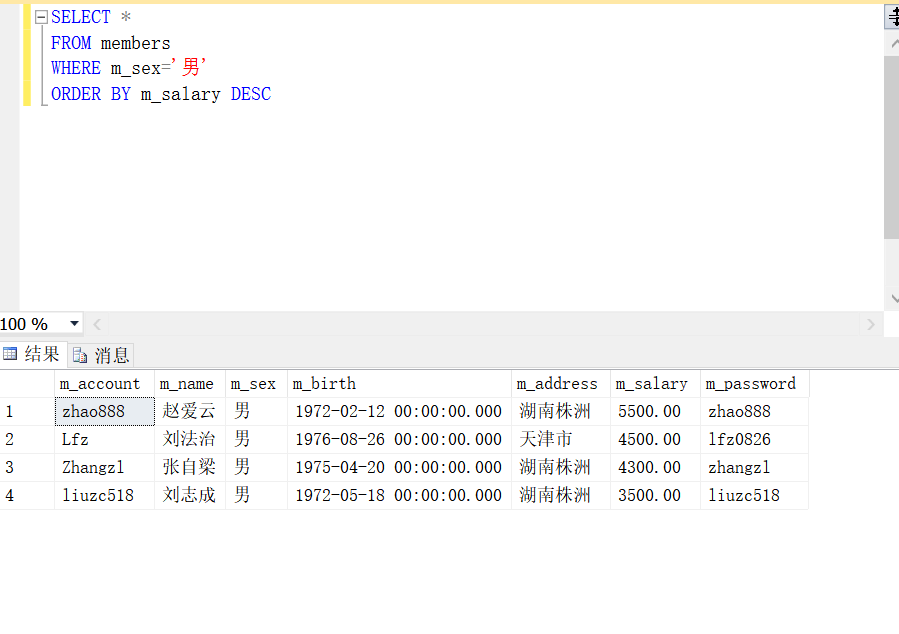
Task: Click the editor scrollbar down arrow
Action: pos(893,299)
